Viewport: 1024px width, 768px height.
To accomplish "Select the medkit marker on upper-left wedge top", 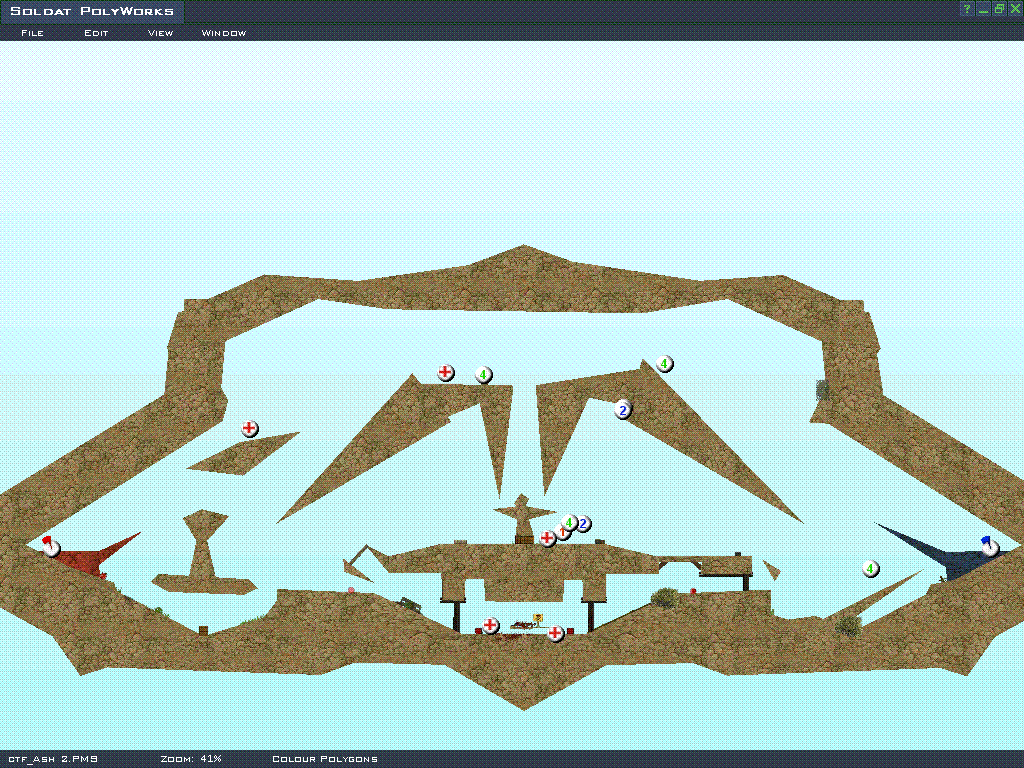I will coord(446,373).
